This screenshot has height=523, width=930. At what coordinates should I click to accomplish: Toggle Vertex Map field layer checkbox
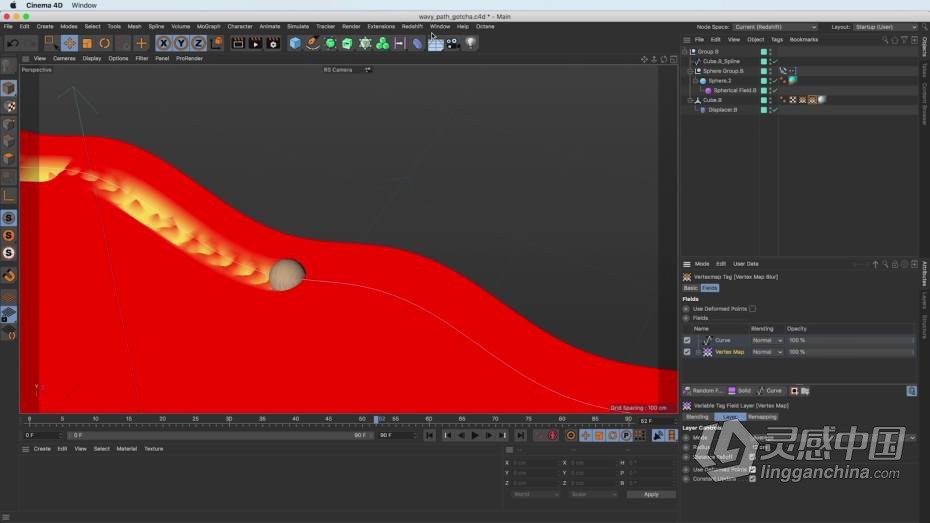pyautogui.click(x=687, y=352)
